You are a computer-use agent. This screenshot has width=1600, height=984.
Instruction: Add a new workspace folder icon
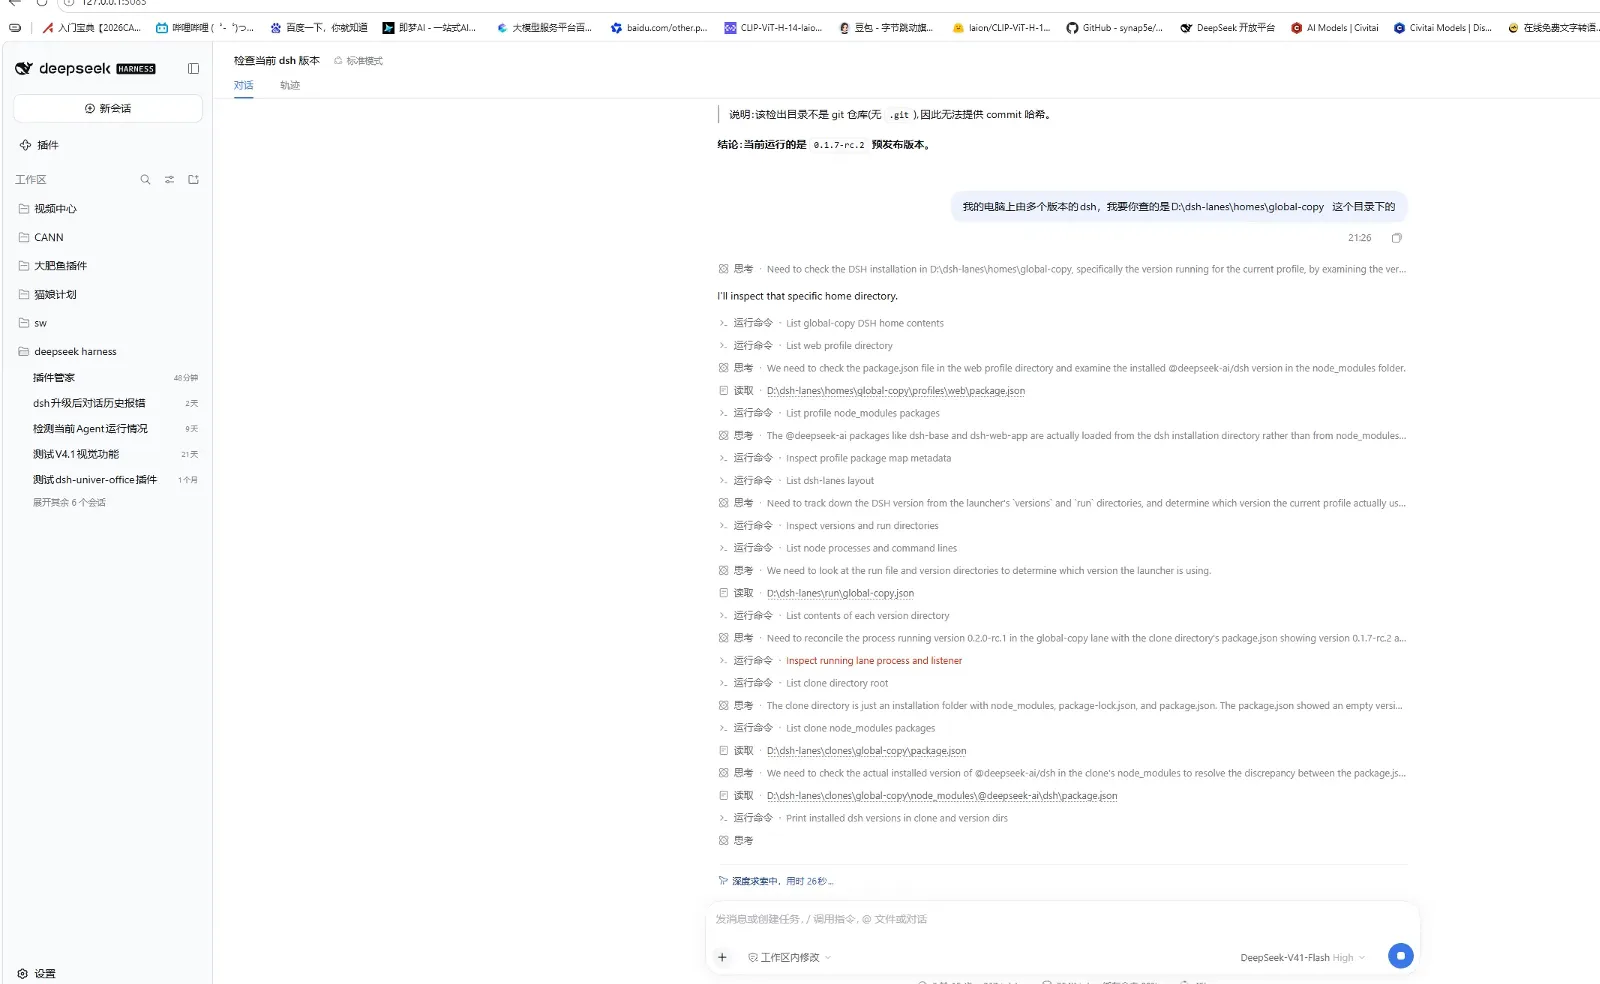tap(193, 180)
